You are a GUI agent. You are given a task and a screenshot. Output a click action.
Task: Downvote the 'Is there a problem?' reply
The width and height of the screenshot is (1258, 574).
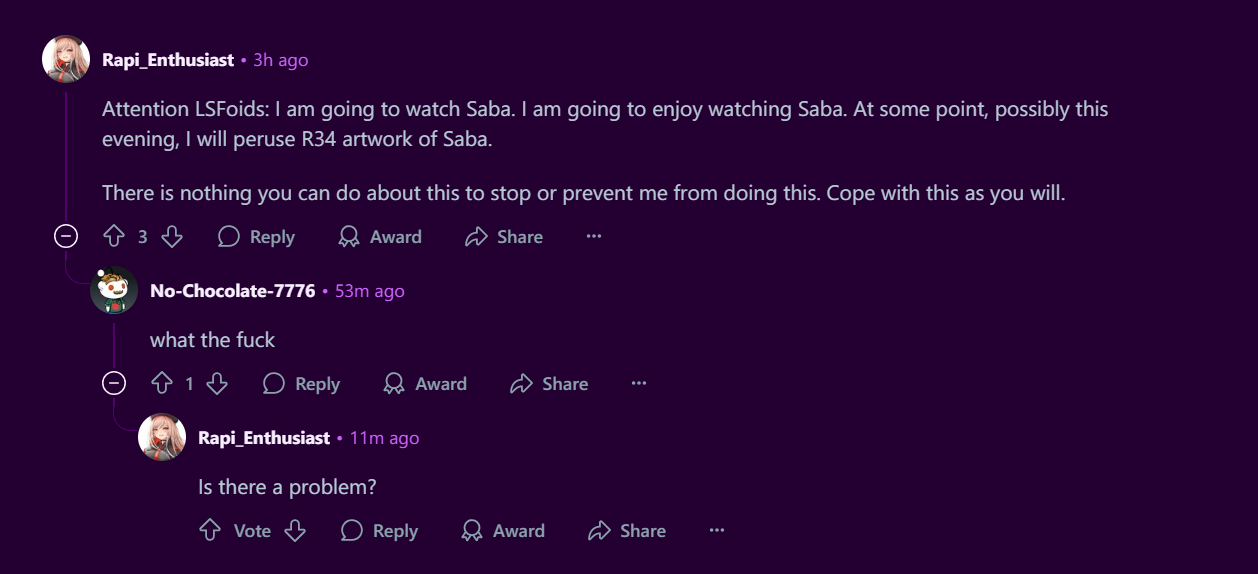point(295,531)
